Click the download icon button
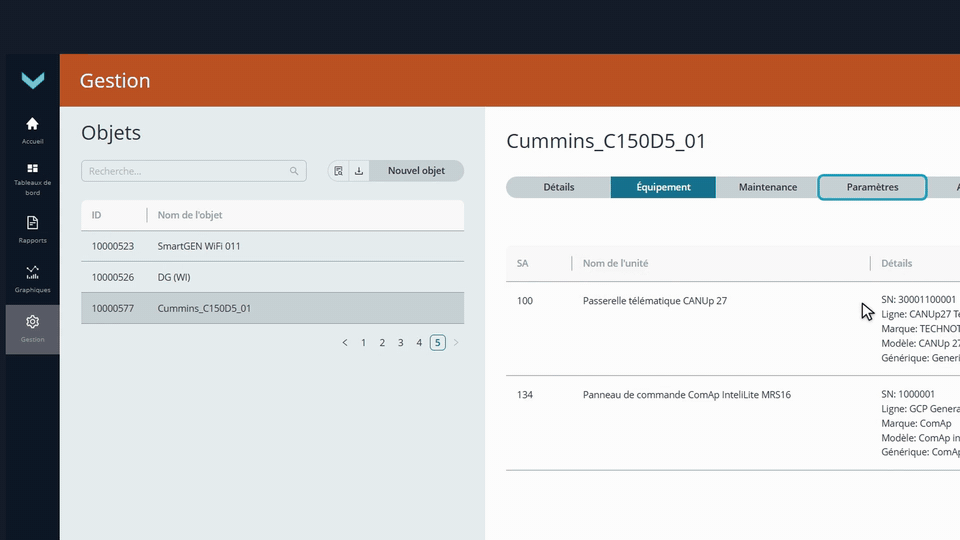Viewport: 960px width, 540px height. (x=359, y=171)
